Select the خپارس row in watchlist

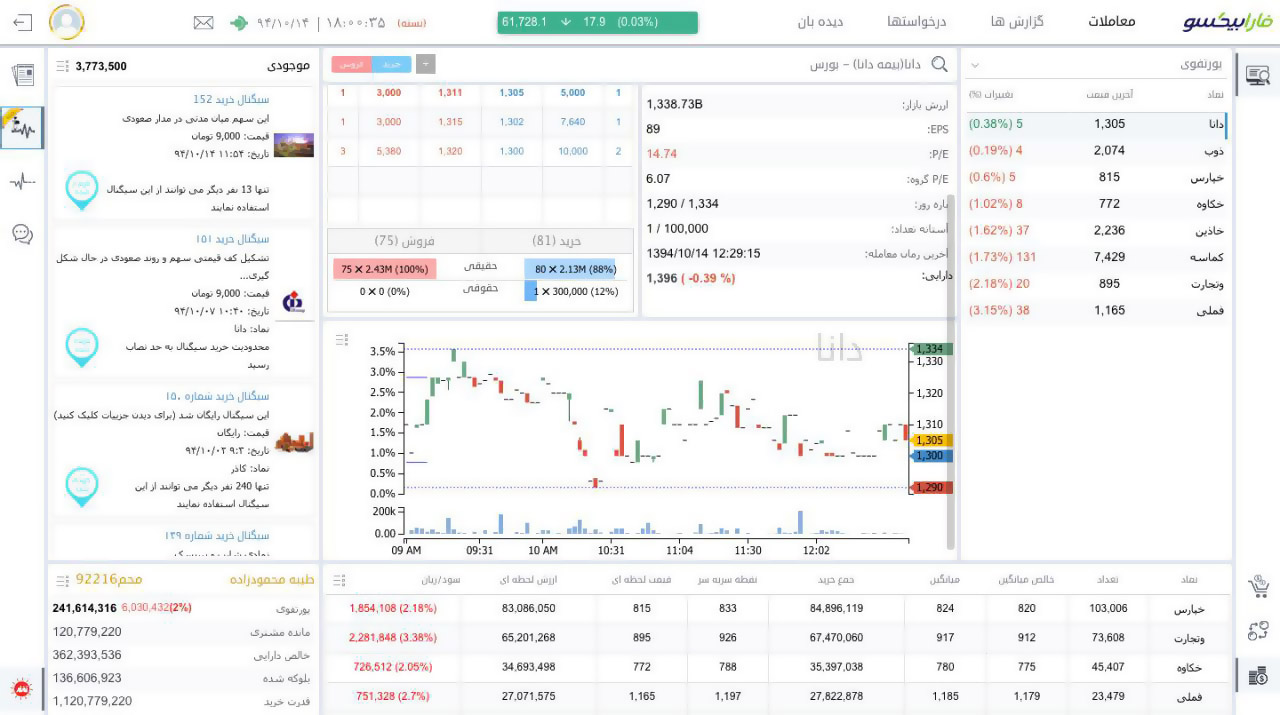(x=1095, y=177)
